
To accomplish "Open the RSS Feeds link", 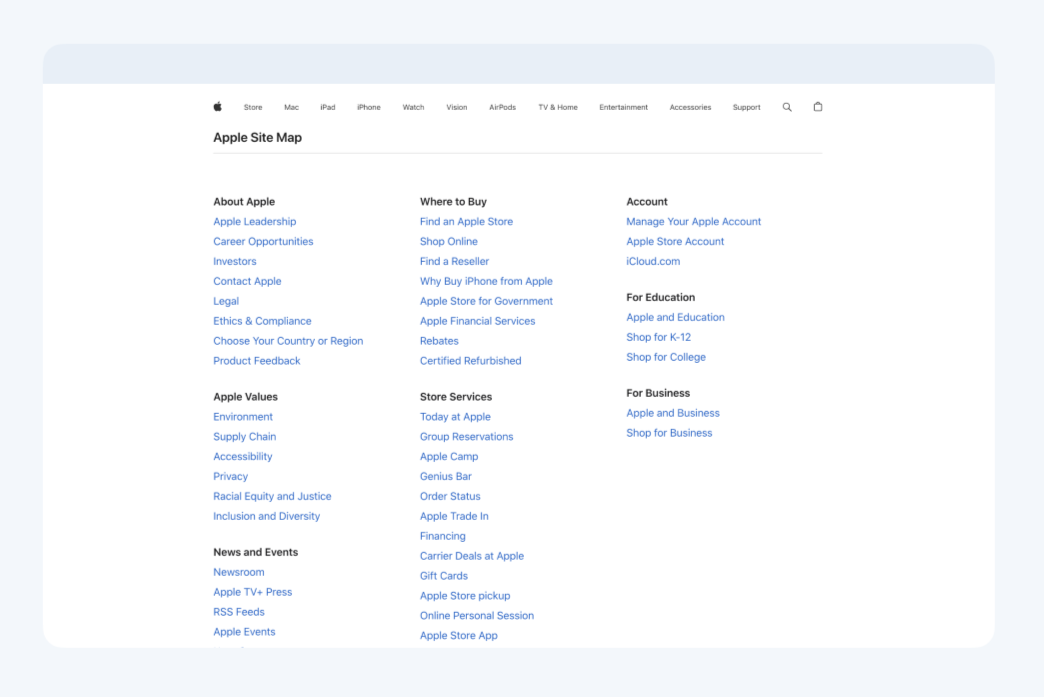I will click(x=239, y=612).
